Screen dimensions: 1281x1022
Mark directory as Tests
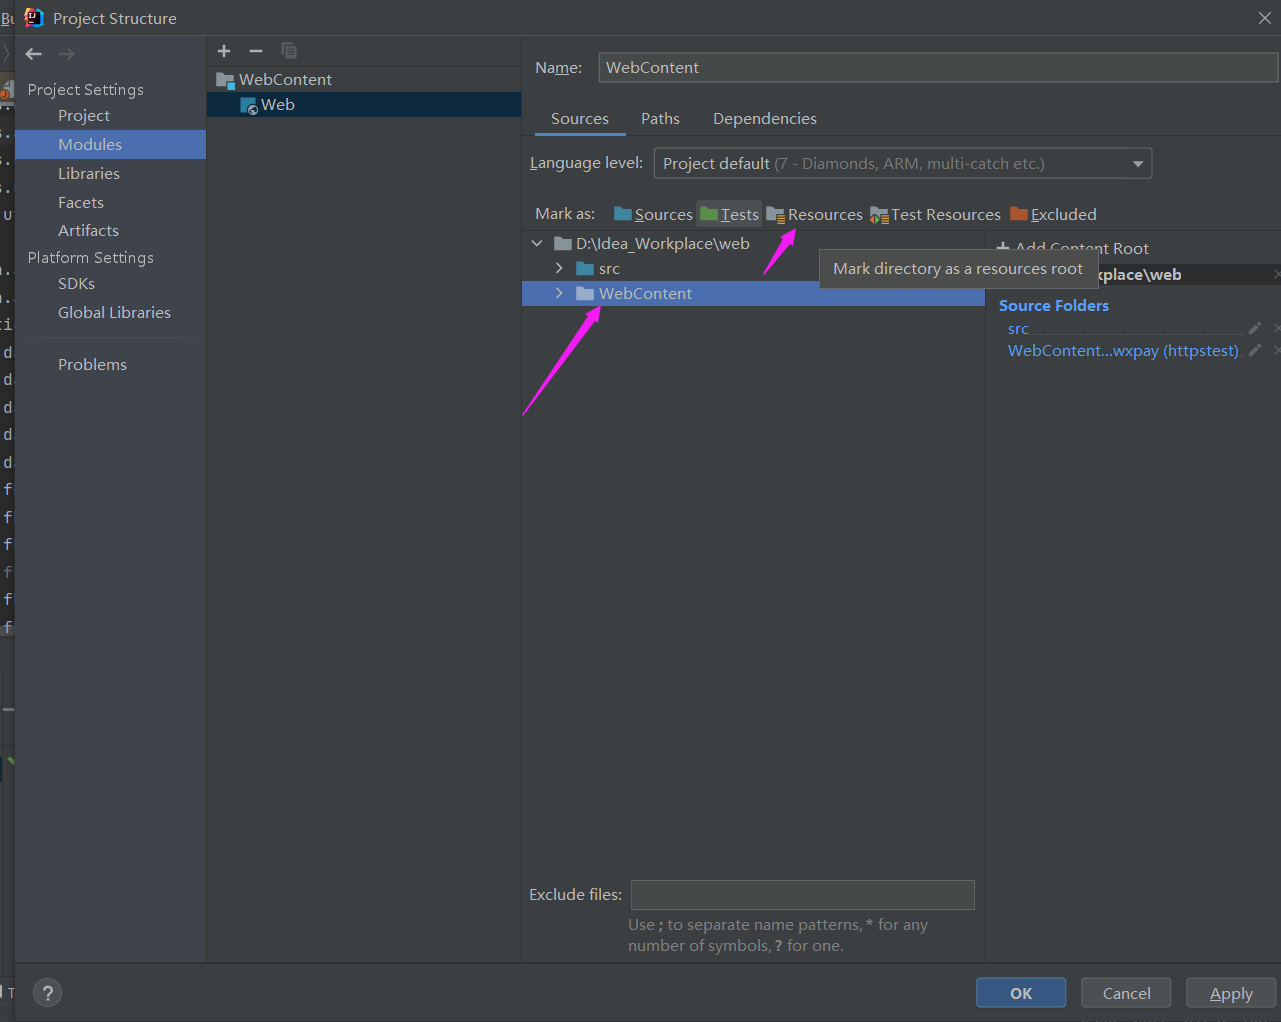(x=729, y=214)
